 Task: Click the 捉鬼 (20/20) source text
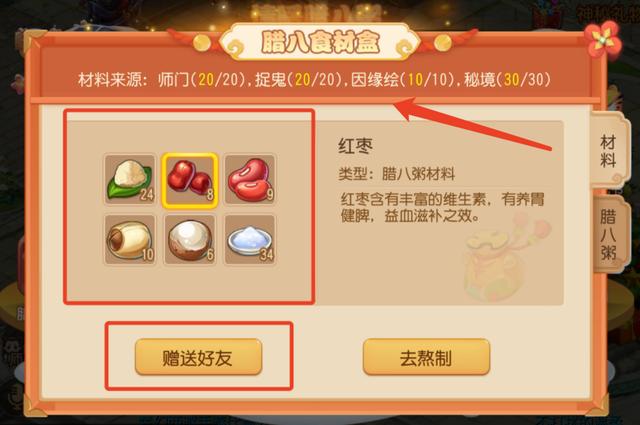[299, 80]
